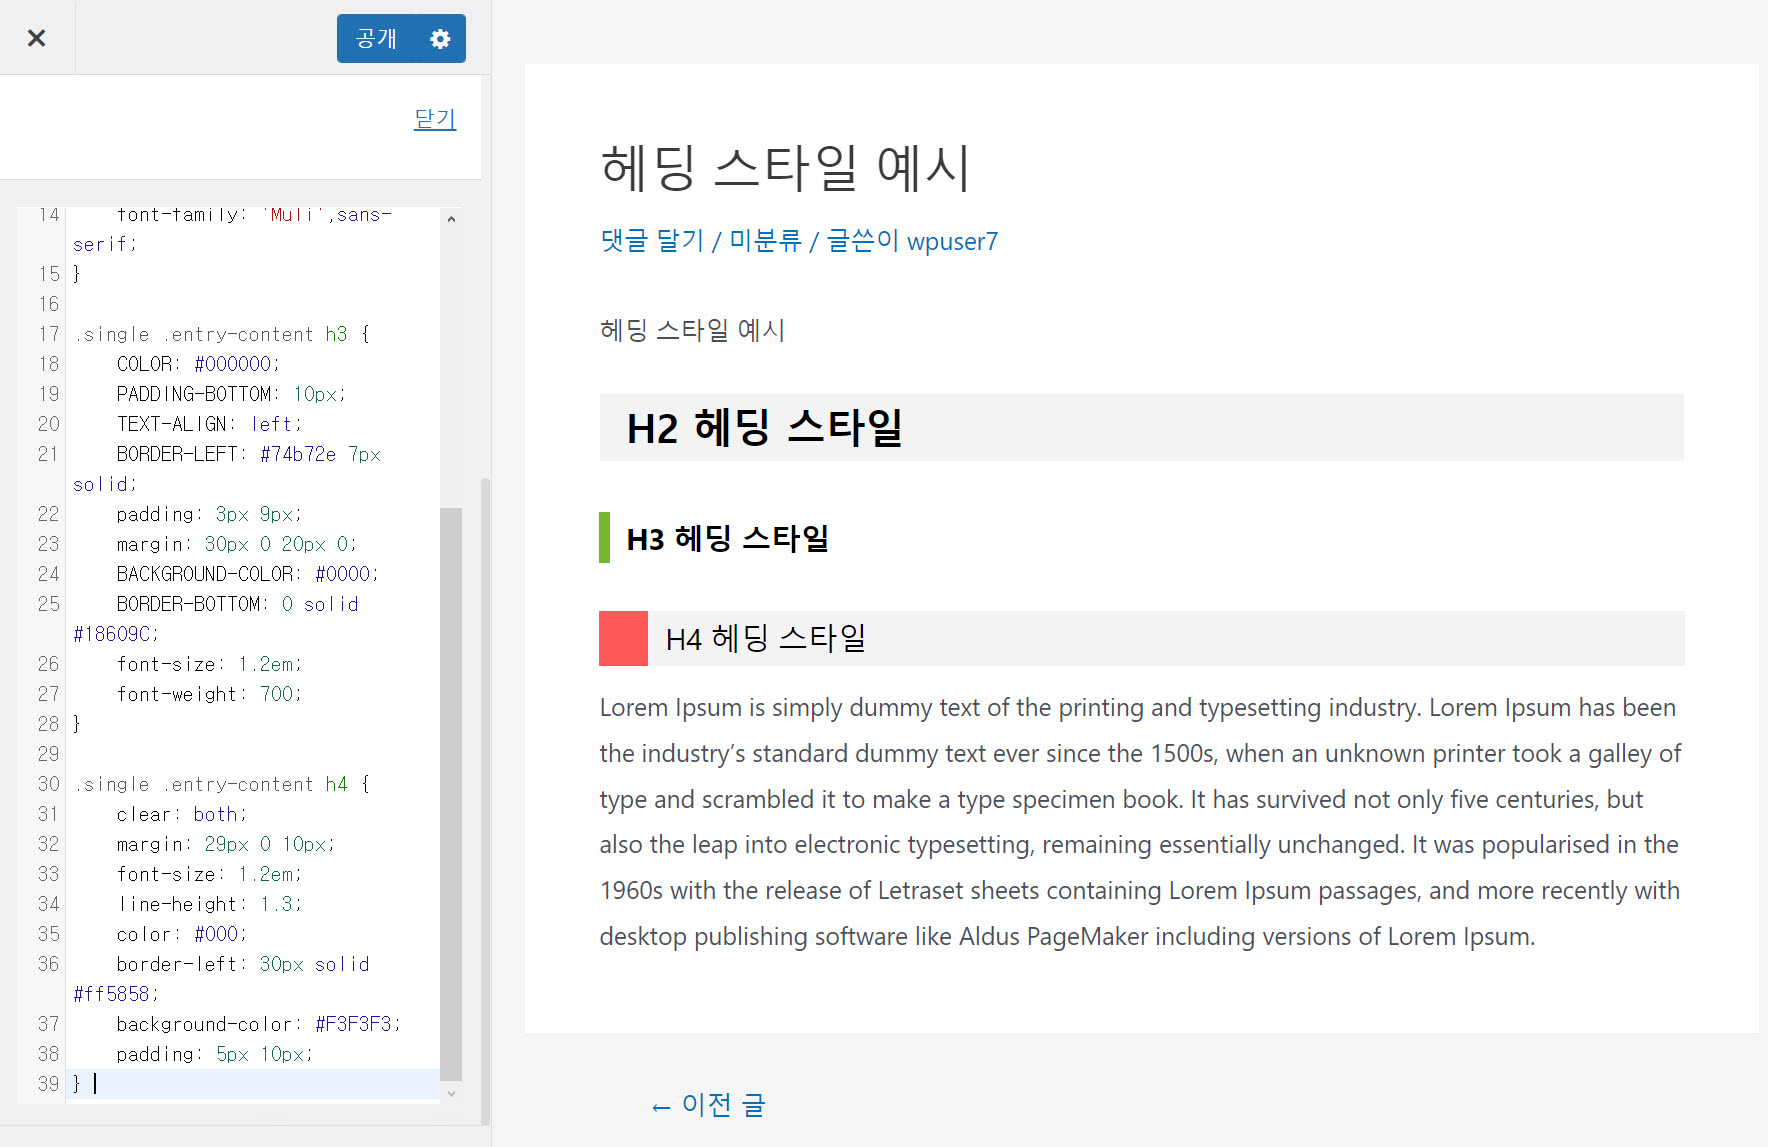The width and height of the screenshot is (1768, 1147).
Task: Select the #ff5858 value on line 36
Action: (113, 994)
